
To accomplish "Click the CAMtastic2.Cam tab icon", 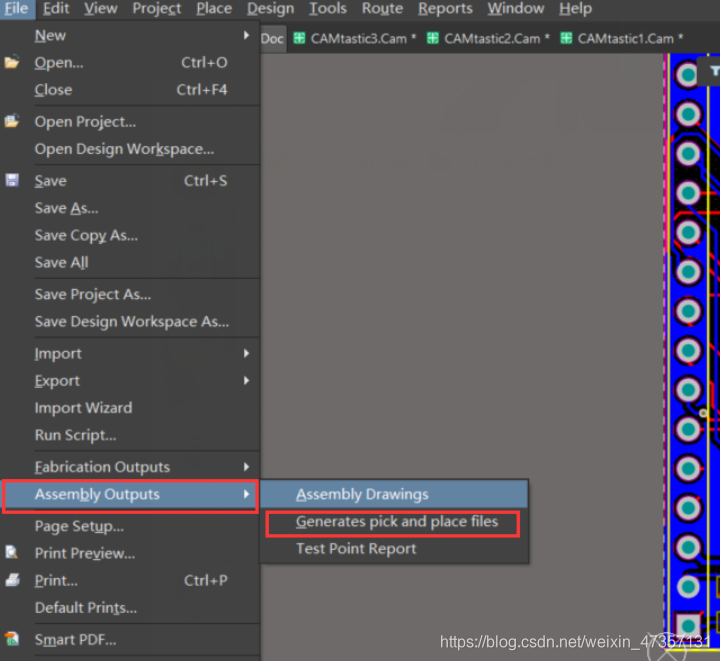I will point(433,38).
